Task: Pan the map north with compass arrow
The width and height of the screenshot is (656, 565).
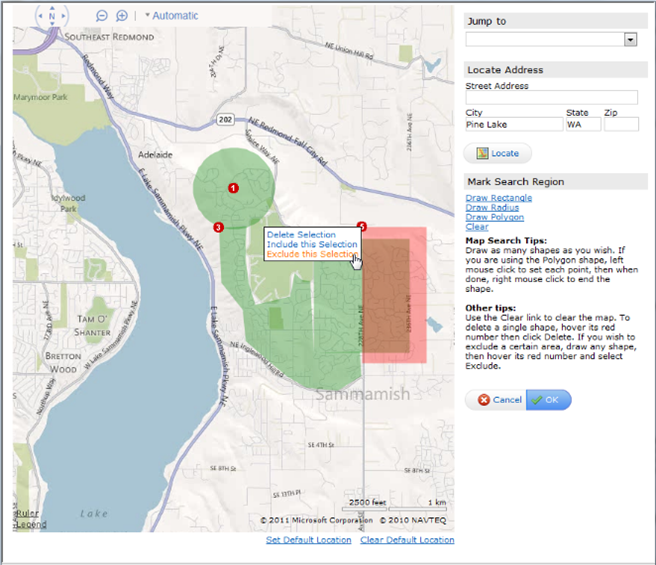Action: [x=52, y=5]
